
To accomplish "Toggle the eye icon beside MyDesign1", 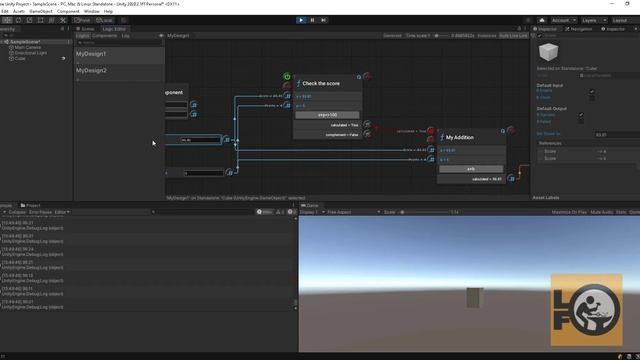I will pos(161,36).
